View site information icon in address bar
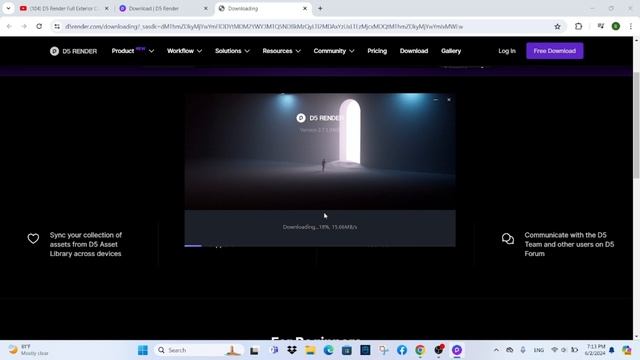 coord(57,26)
